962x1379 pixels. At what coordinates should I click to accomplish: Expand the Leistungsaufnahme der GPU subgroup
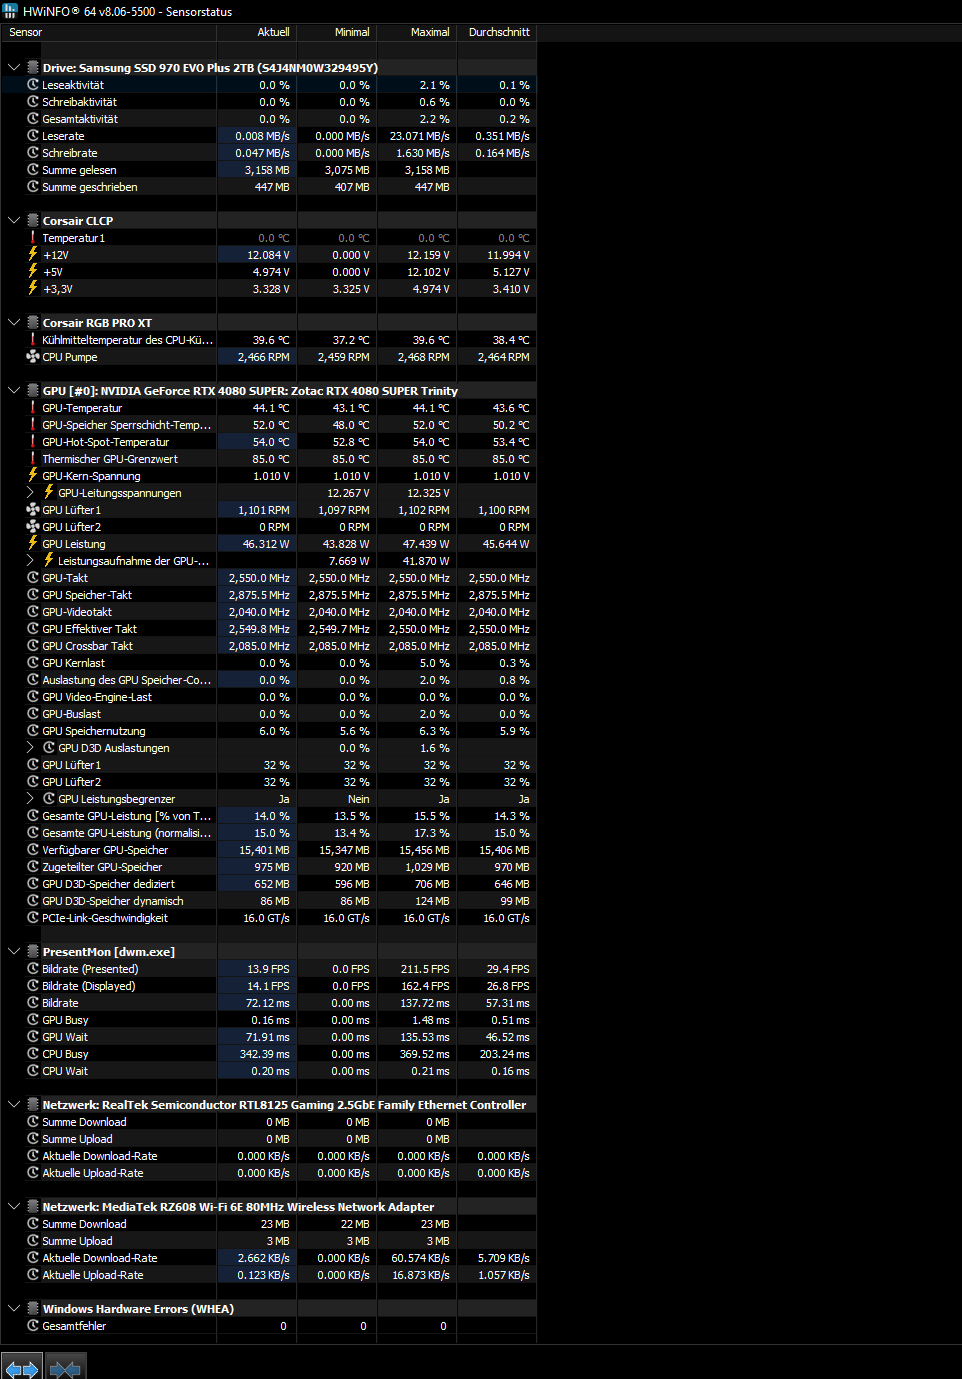click(x=30, y=561)
